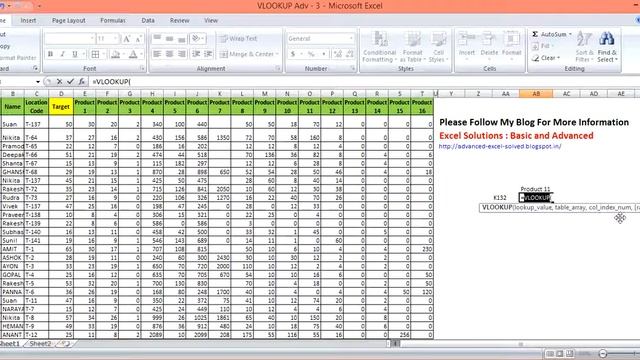The height and width of the screenshot is (360, 640).
Task: Click Decrease Decimal icon
Action: click(x=350, y=54)
